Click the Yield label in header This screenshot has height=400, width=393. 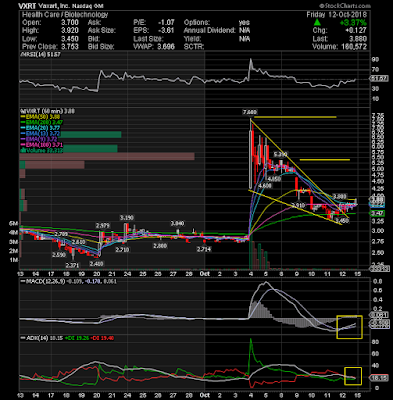192,39
